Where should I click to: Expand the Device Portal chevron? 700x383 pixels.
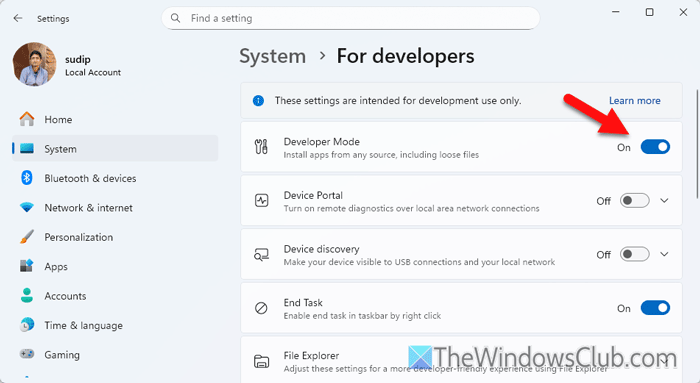click(664, 200)
